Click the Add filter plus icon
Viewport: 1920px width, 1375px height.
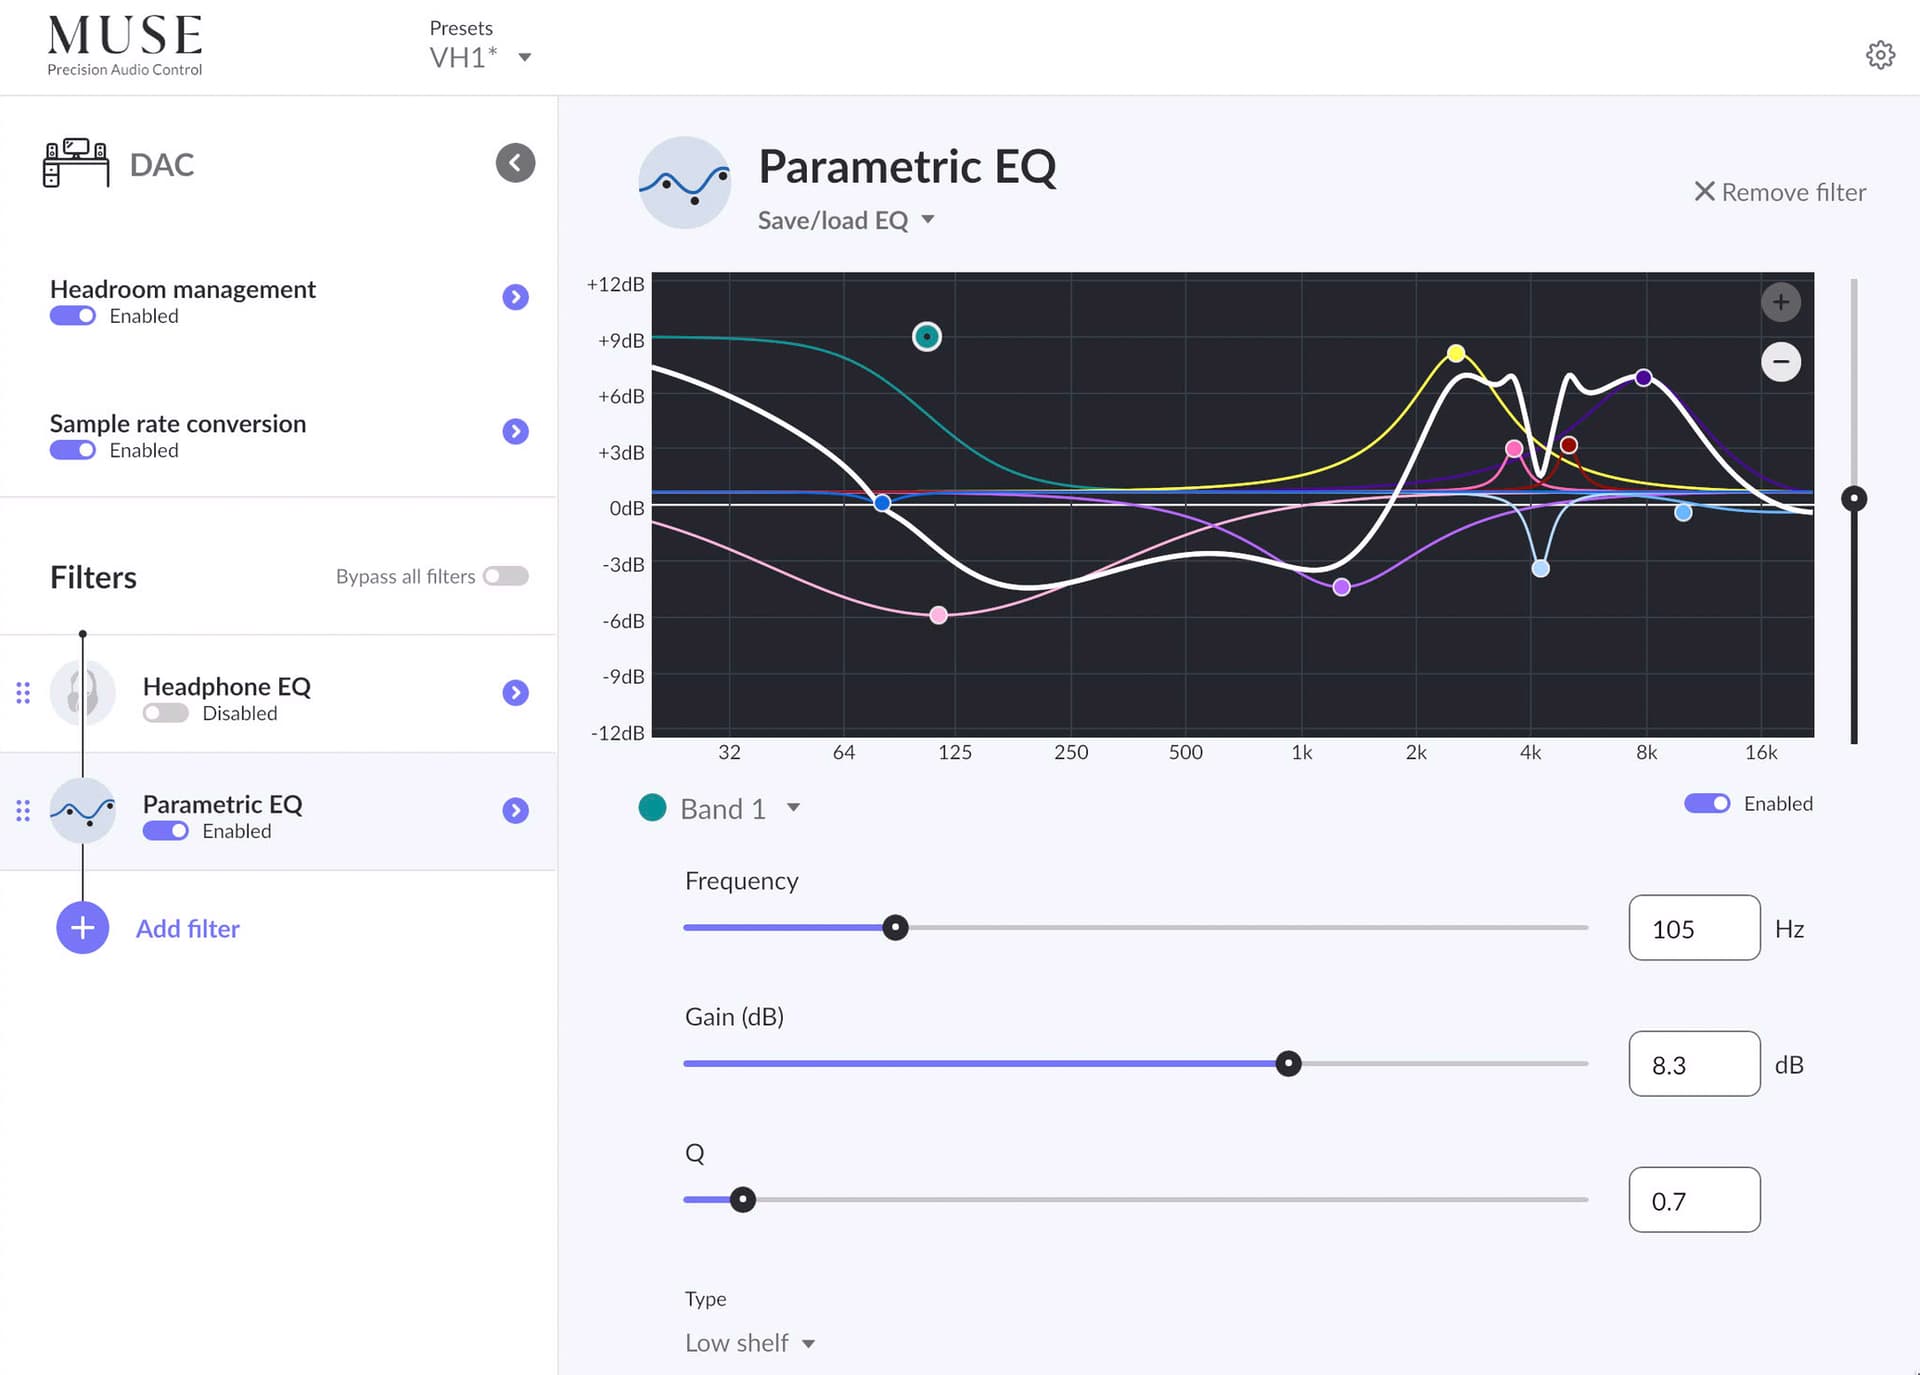click(x=83, y=928)
